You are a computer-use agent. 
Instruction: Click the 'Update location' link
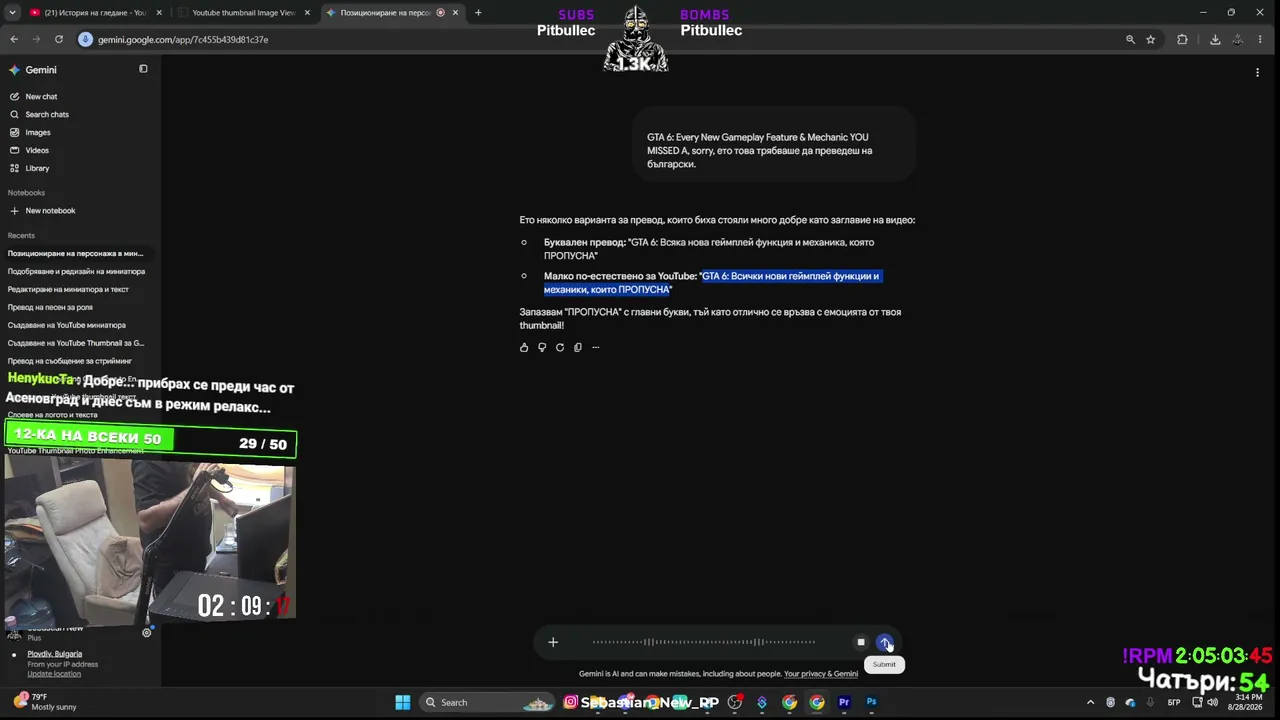[x=54, y=674]
